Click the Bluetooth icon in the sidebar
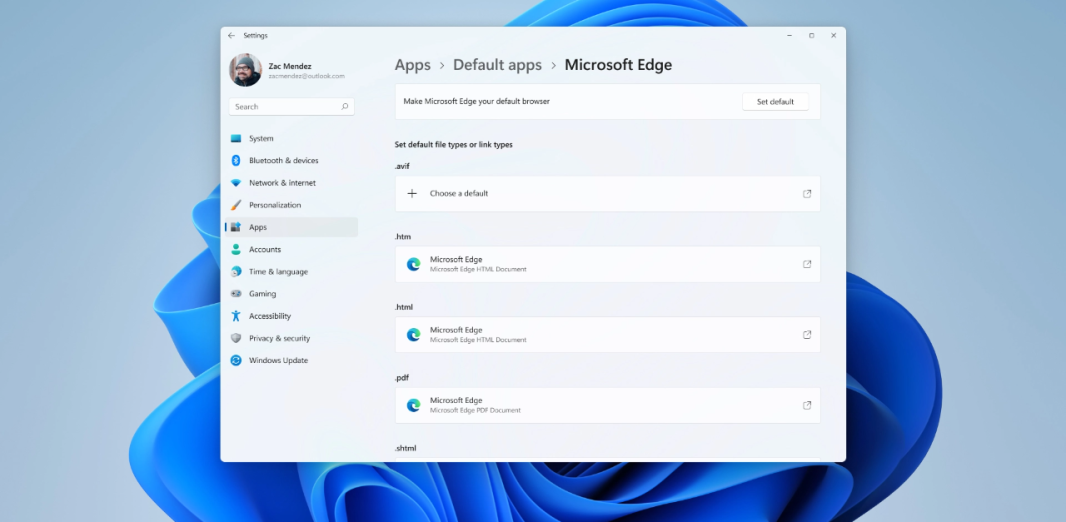1066x522 pixels. coord(236,160)
